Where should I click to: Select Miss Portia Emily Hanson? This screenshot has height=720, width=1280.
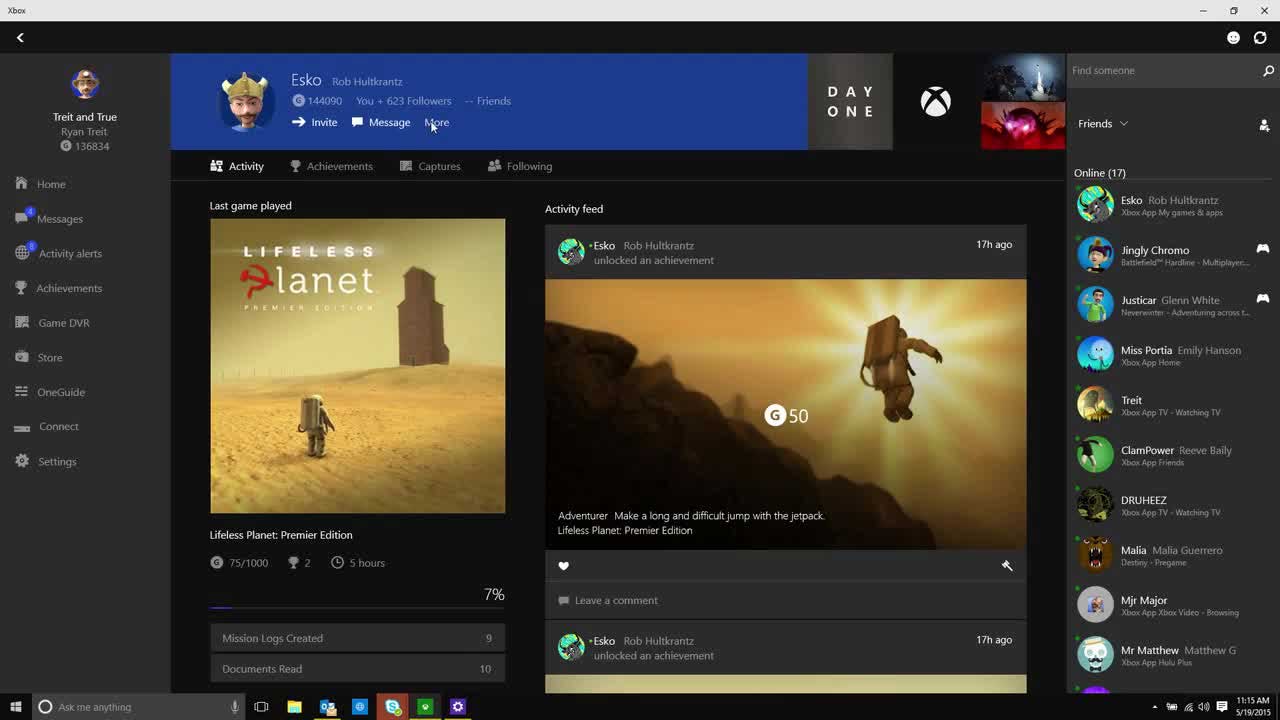coord(1173,355)
